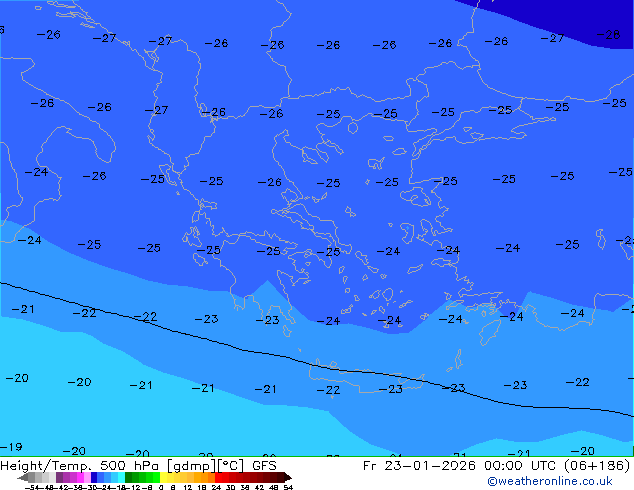Screen dimensions: 634x490
Task: Pick the dark purple legend swatch
Action: (x=59, y=477)
